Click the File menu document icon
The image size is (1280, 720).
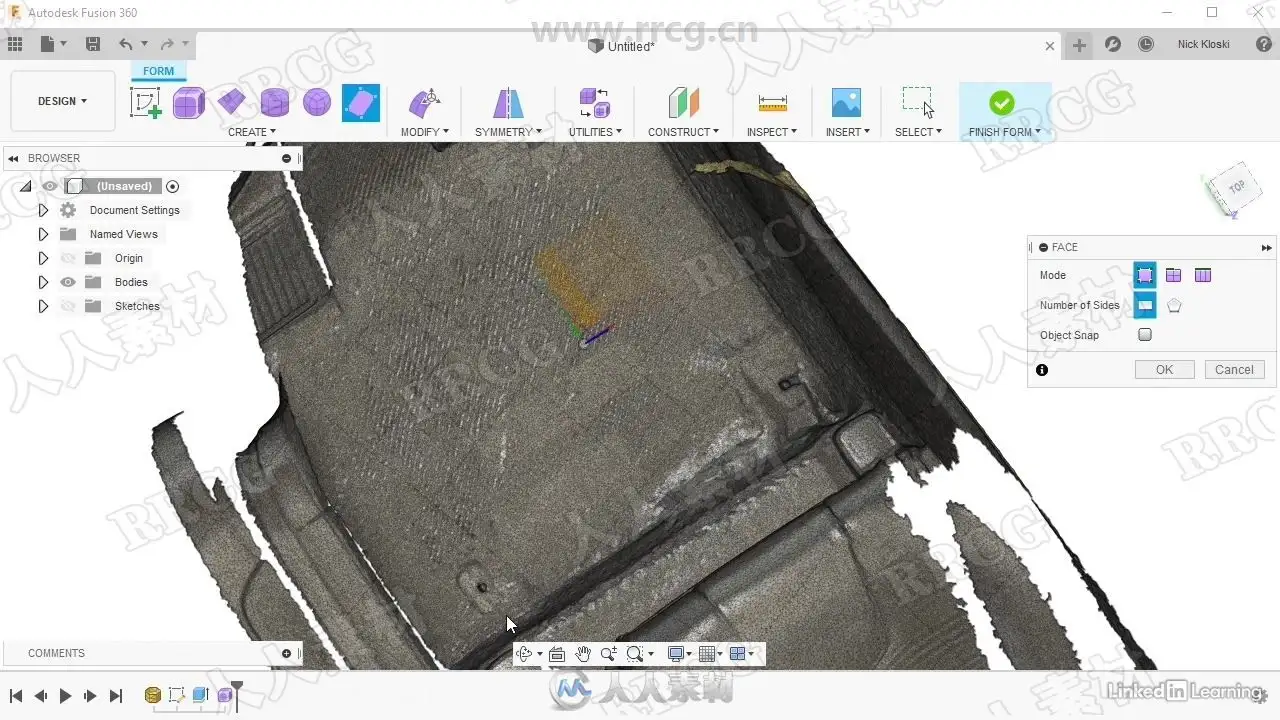48,44
